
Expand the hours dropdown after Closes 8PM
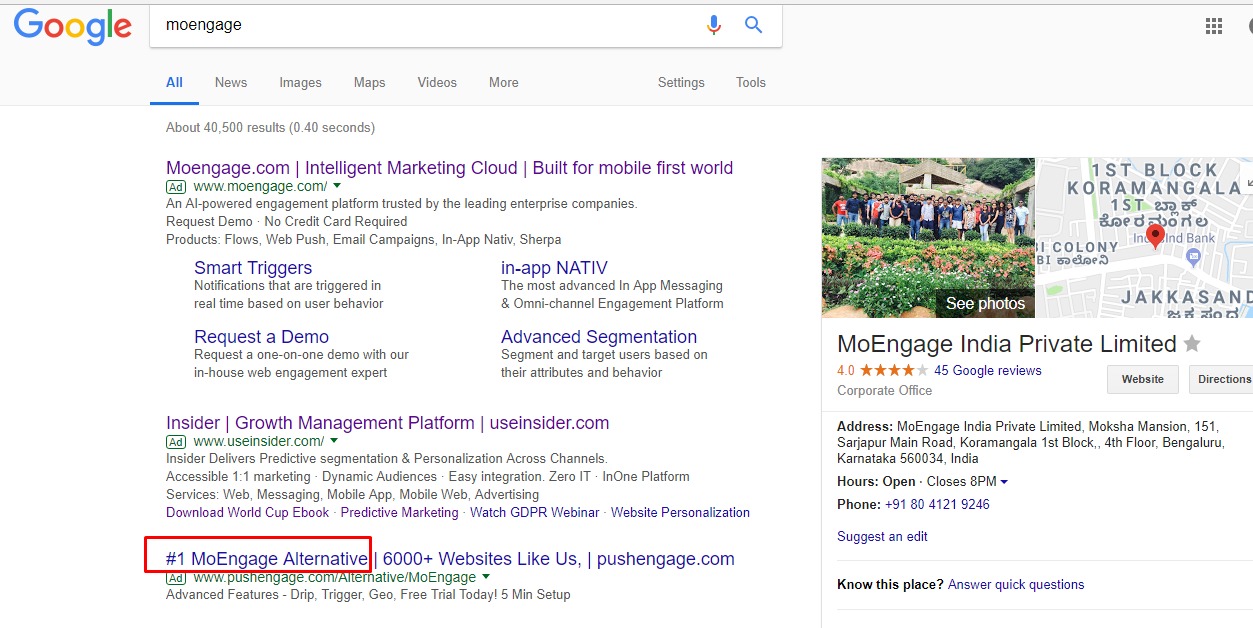1004,482
